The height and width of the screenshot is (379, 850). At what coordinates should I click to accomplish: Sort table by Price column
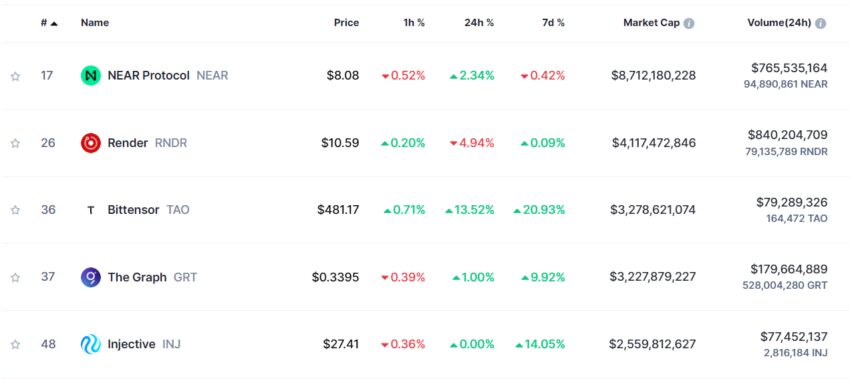[346, 23]
